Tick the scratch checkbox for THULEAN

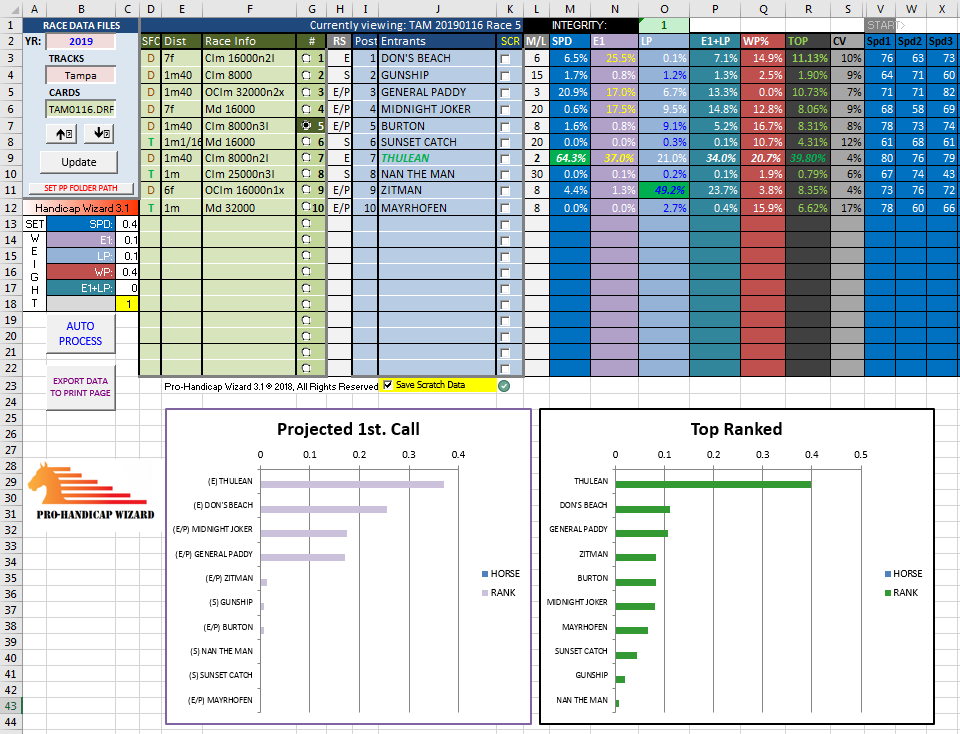pos(505,158)
